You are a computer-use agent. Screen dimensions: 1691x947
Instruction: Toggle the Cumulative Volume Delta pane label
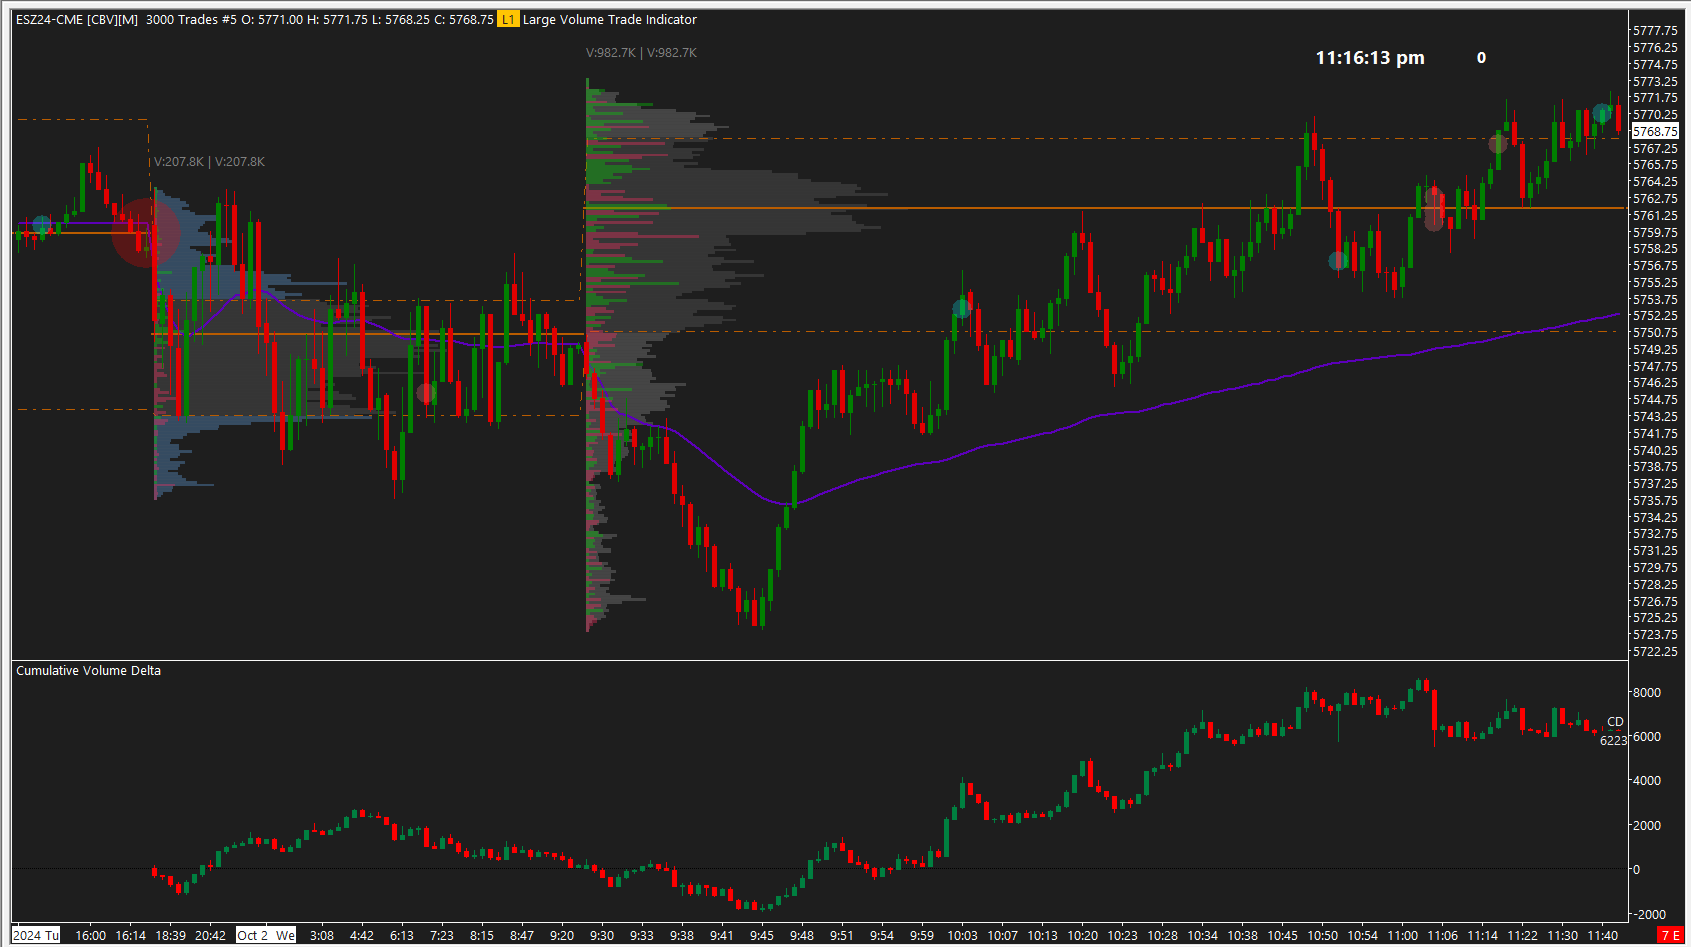(87, 670)
